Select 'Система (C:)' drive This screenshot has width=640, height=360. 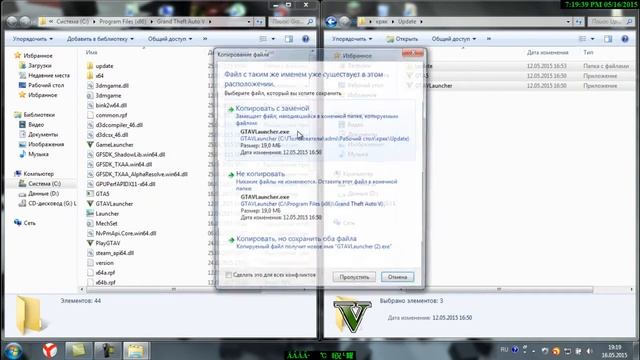click(44, 184)
